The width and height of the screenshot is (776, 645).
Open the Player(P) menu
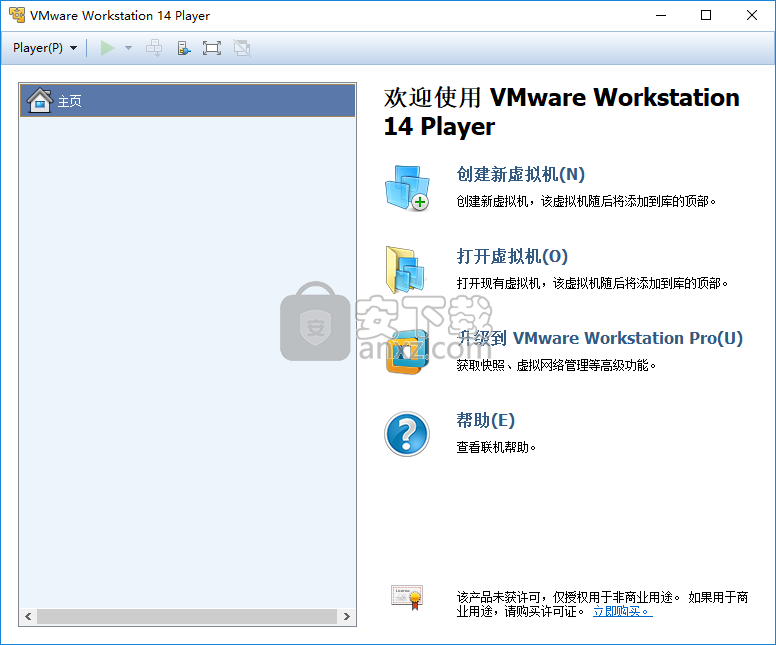click(45, 48)
